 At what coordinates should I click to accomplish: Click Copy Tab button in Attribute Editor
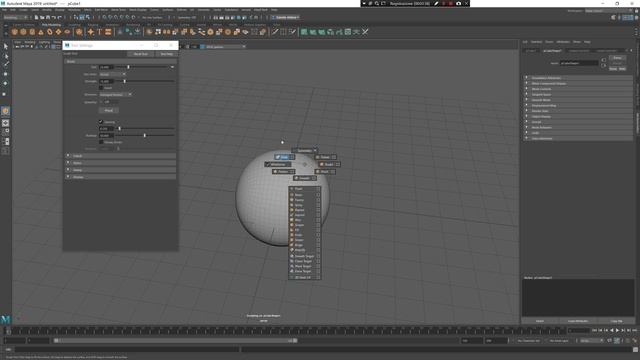pos(616,321)
